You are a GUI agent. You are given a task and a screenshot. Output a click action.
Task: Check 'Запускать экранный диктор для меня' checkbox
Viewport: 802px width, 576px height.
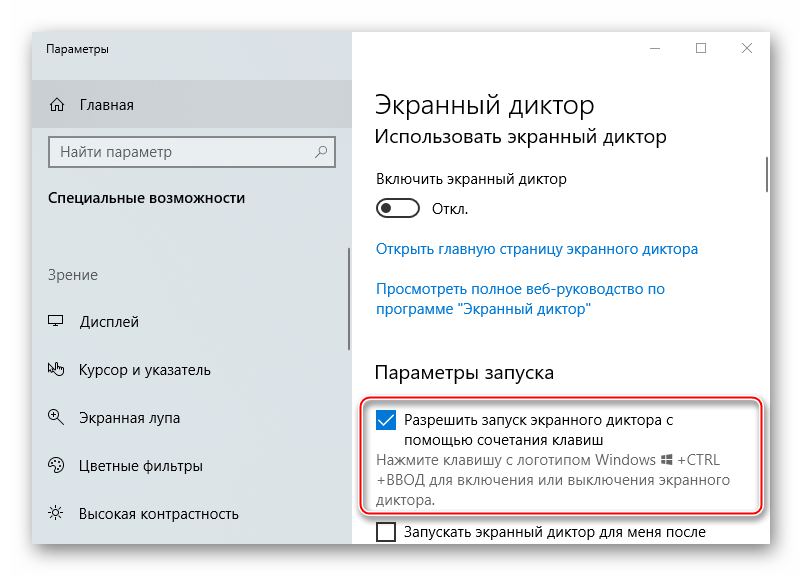pos(386,533)
